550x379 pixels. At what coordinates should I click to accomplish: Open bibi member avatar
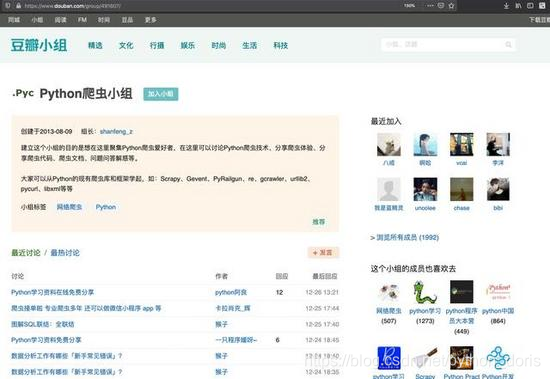tap(498, 189)
